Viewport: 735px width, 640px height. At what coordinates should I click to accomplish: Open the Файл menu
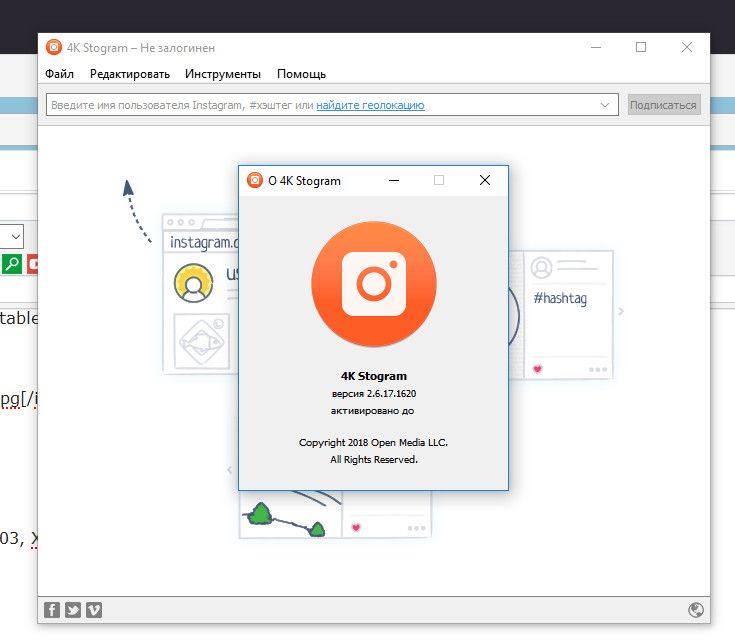(59, 74)
